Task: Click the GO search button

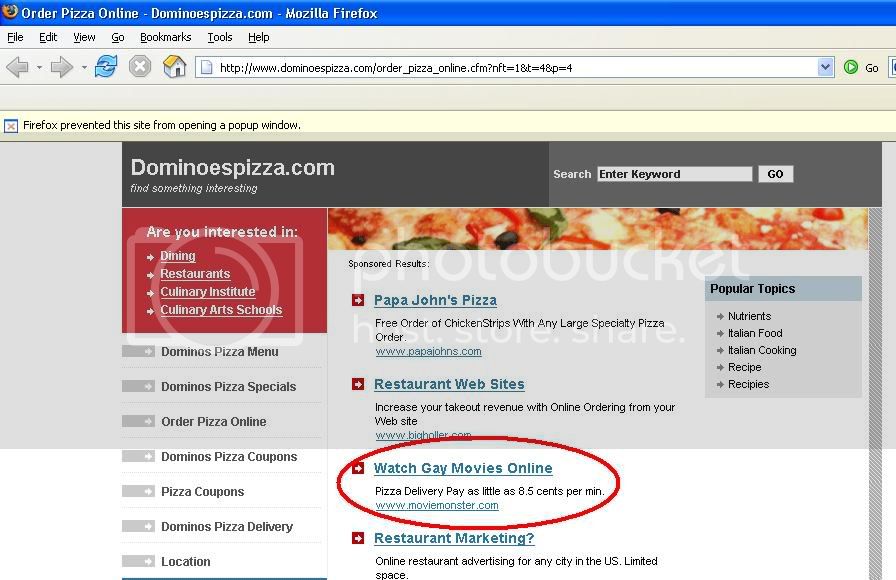Action: click(x=775, y=174)
